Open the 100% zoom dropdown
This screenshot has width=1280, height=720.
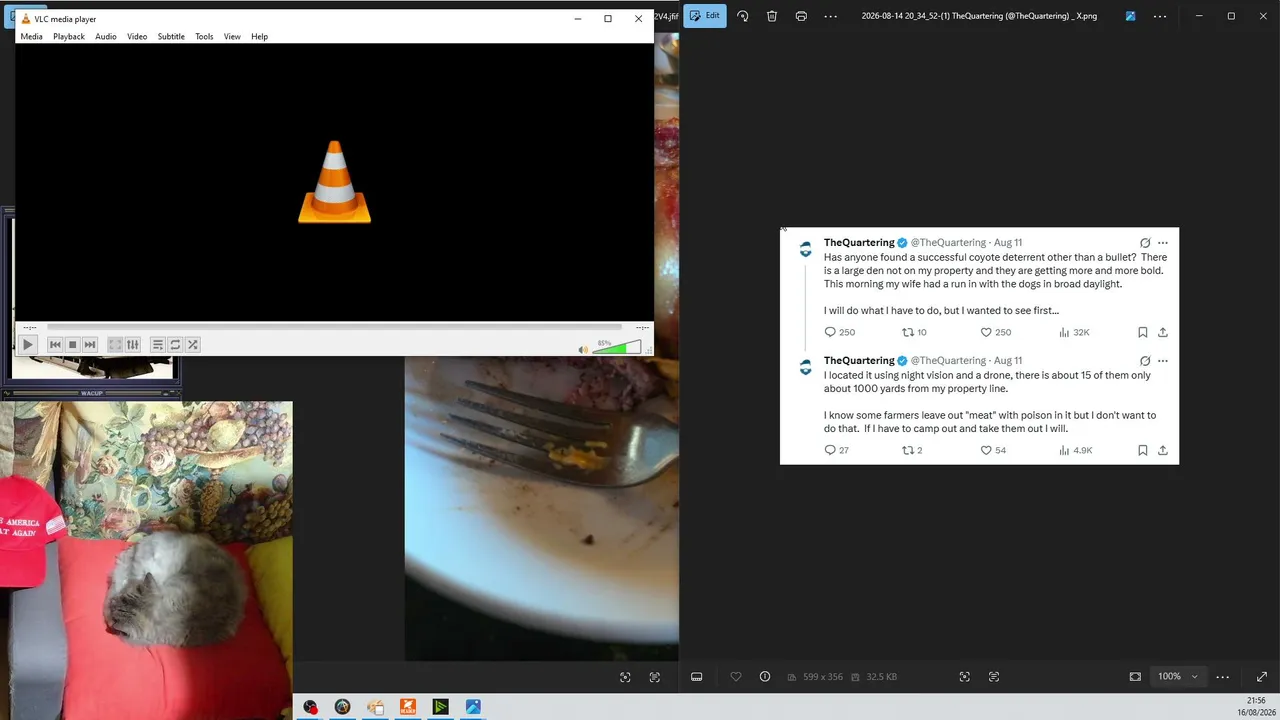coord(1178,677)
